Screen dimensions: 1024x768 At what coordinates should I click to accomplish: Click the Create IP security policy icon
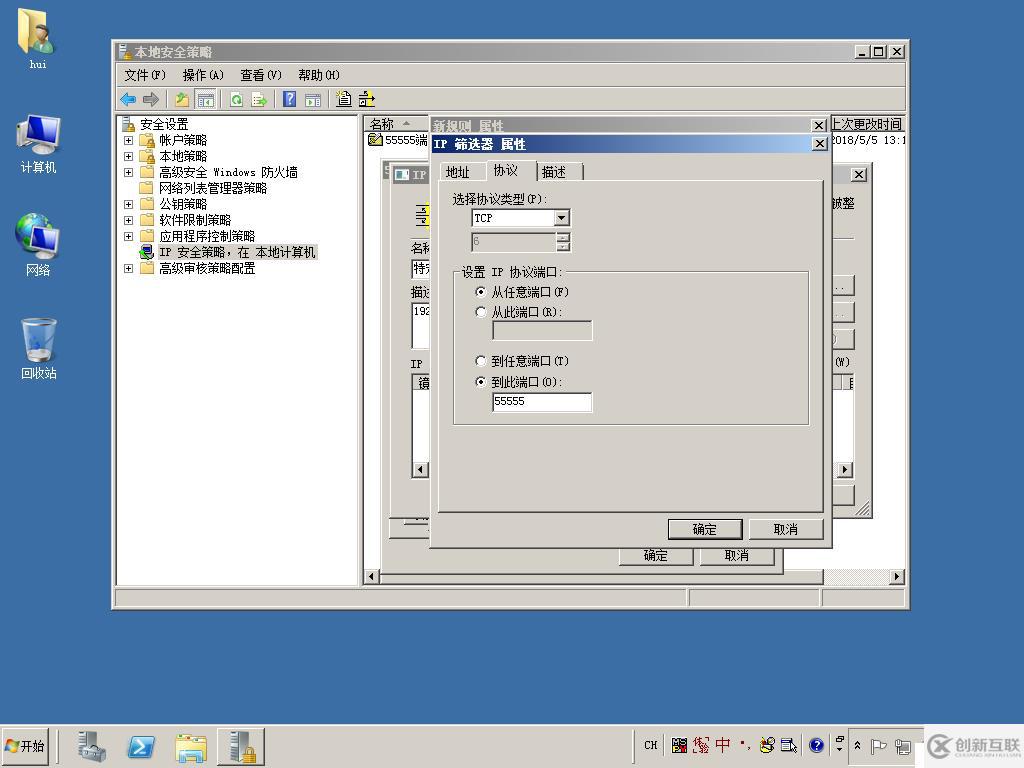pyautogui.click(x=344, y=99)
